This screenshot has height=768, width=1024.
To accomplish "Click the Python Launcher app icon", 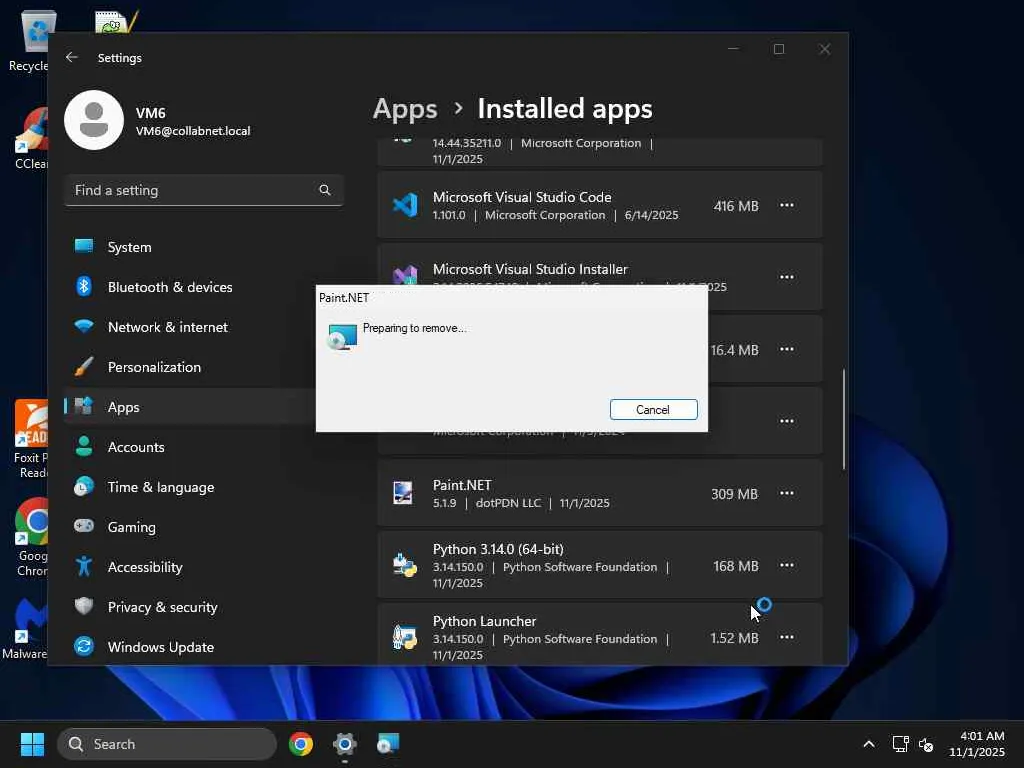I will coord(405,637).
